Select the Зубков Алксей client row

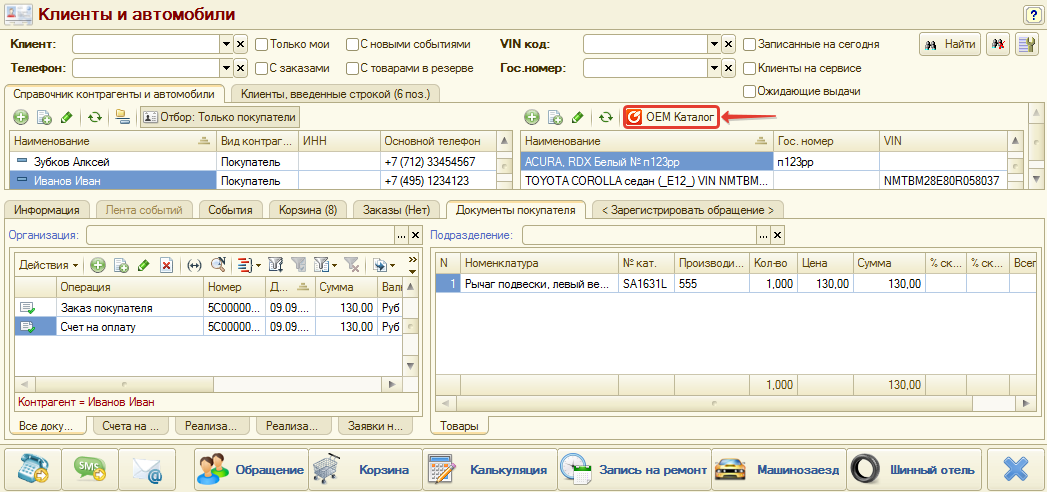254,162
